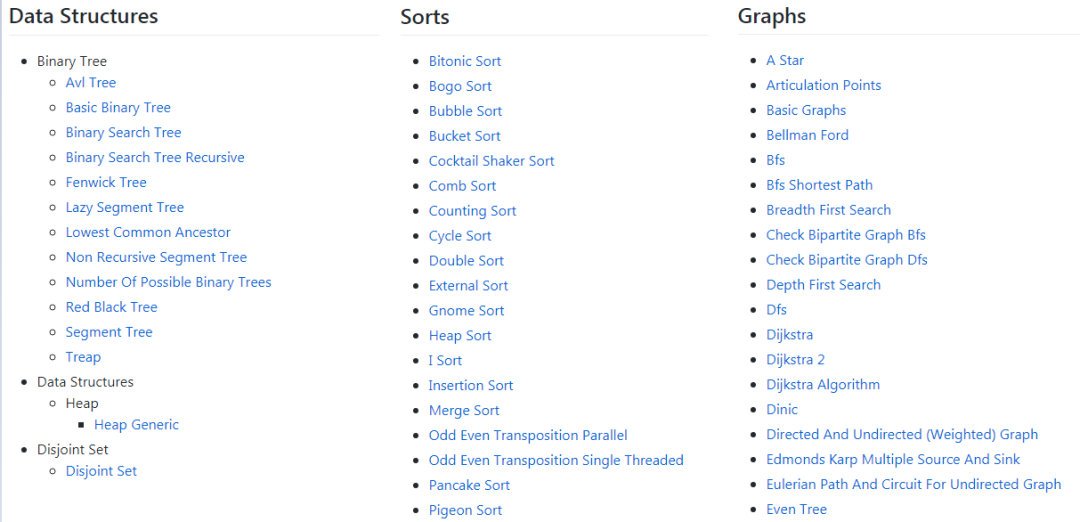Select the Treap link

[x=83, y=357]
